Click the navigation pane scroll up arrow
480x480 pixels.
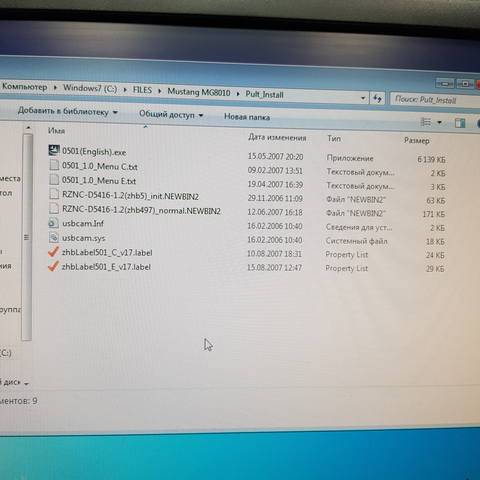28,128
